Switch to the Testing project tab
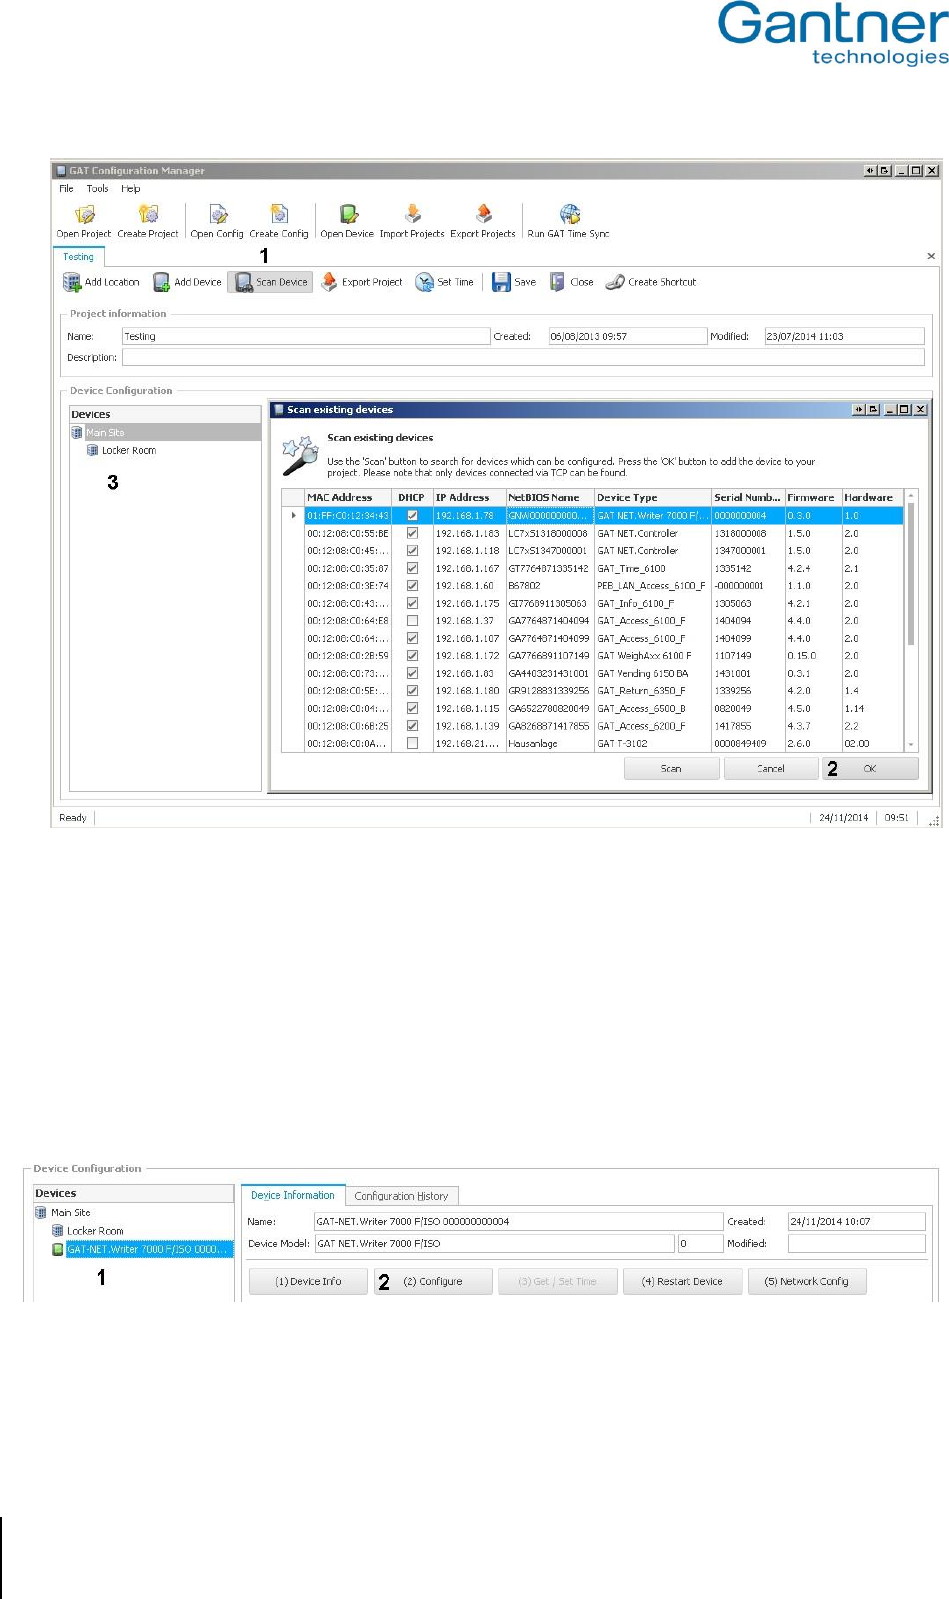Image resolution: width=949 pixels, height=1599 pixels. [78, 257]
